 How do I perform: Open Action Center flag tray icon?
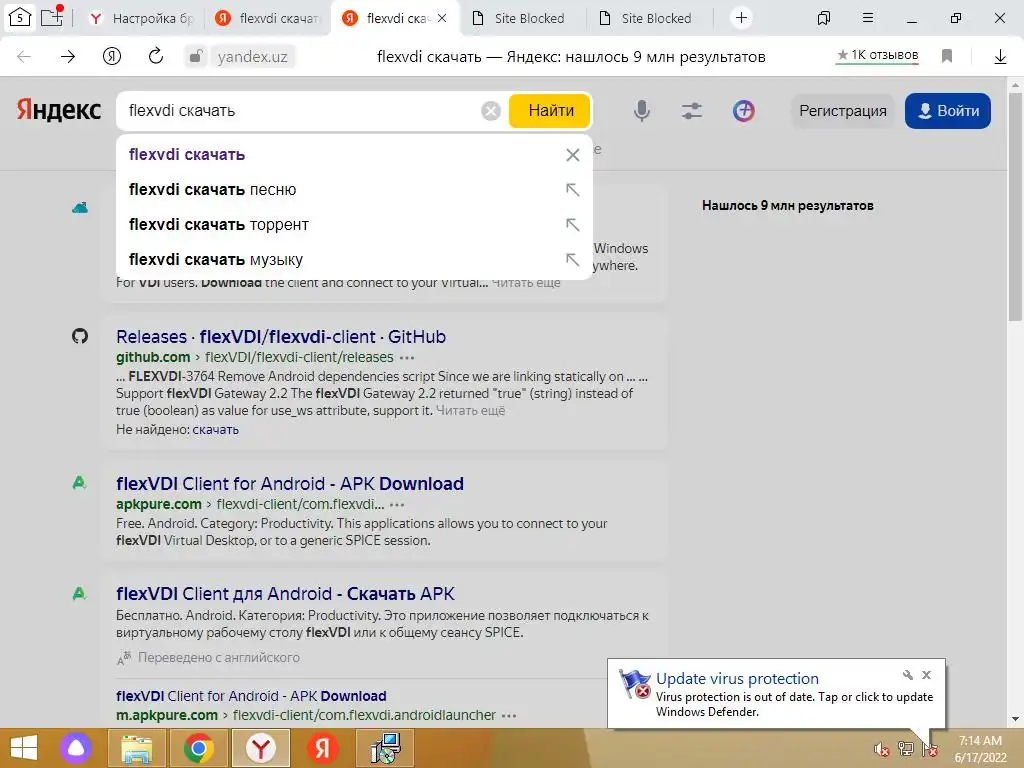click(930, 749)
